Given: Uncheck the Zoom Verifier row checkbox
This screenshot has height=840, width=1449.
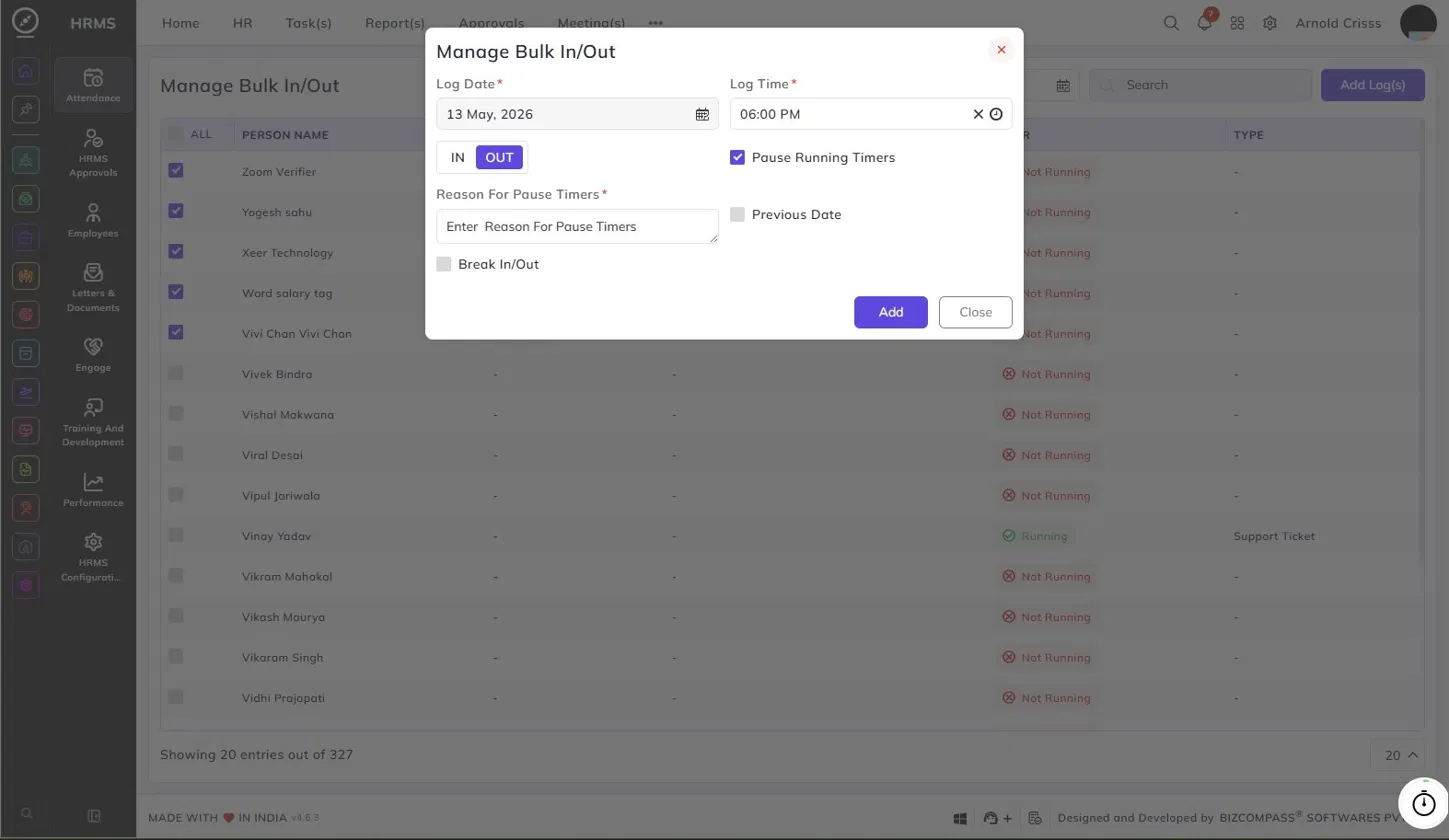Looking at the screenshot, I should [176, 171].
